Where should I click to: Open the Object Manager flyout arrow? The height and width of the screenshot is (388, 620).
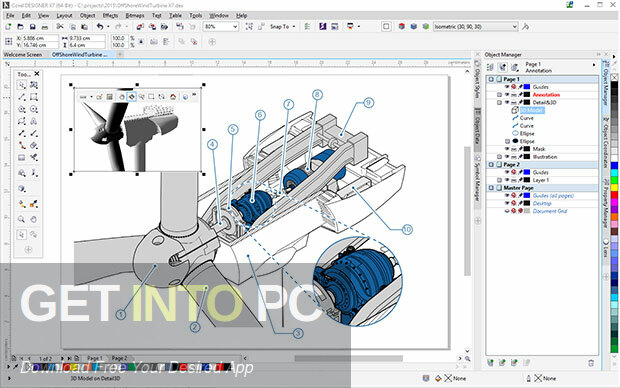(594, 65)
